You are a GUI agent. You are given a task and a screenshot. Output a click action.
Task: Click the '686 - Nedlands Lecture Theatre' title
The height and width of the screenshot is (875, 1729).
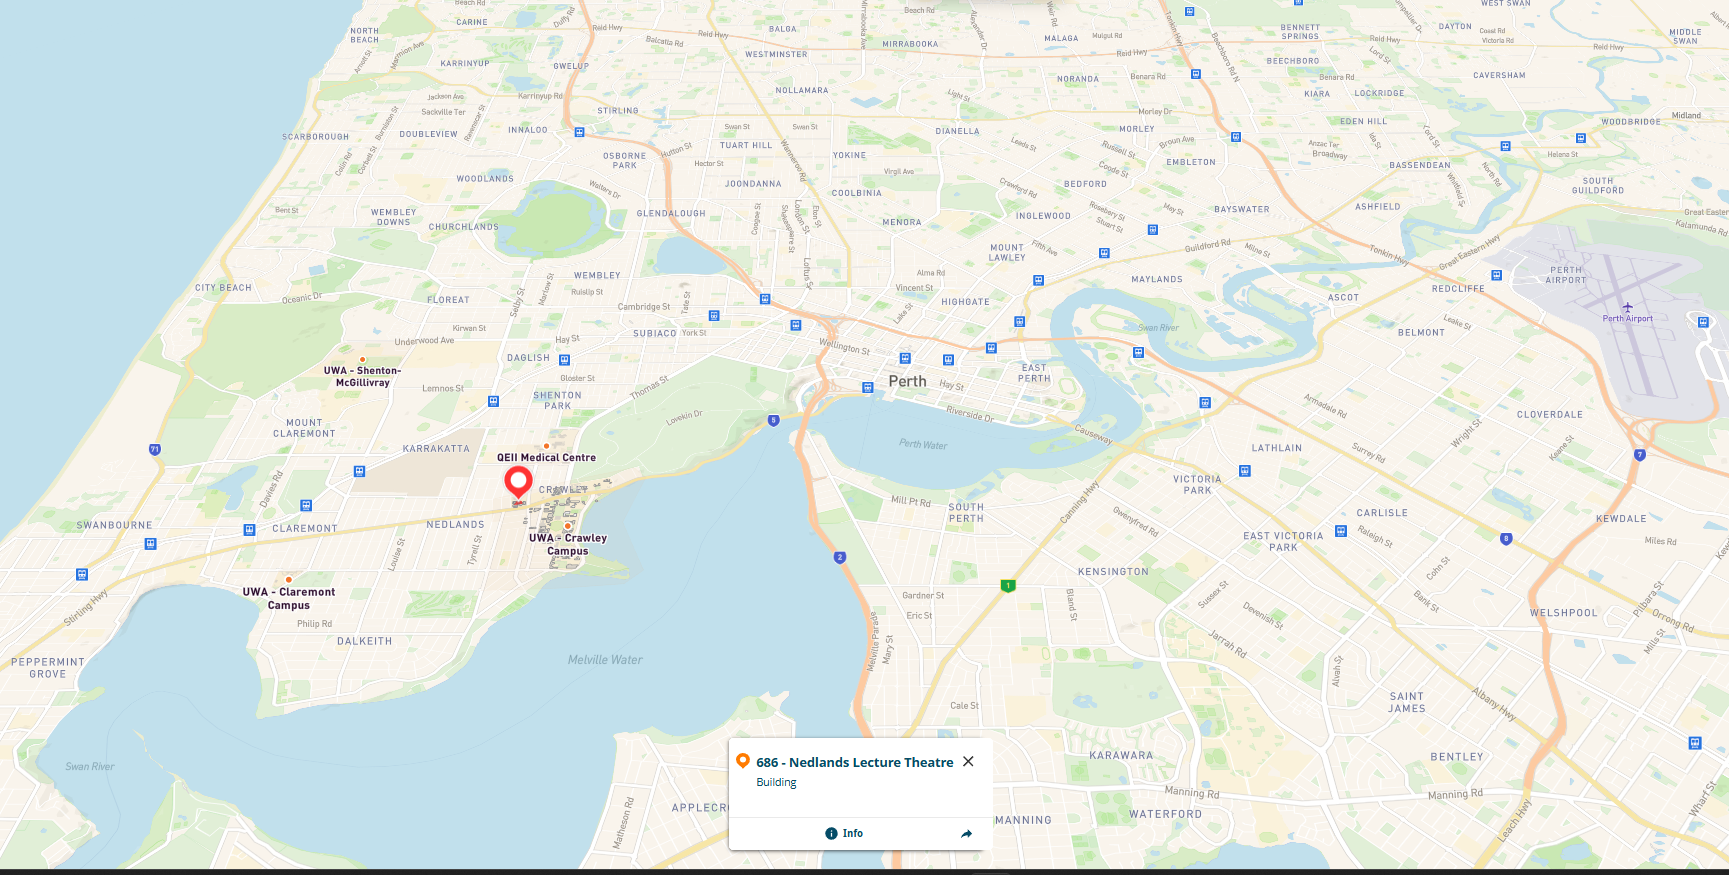point(854,762)
